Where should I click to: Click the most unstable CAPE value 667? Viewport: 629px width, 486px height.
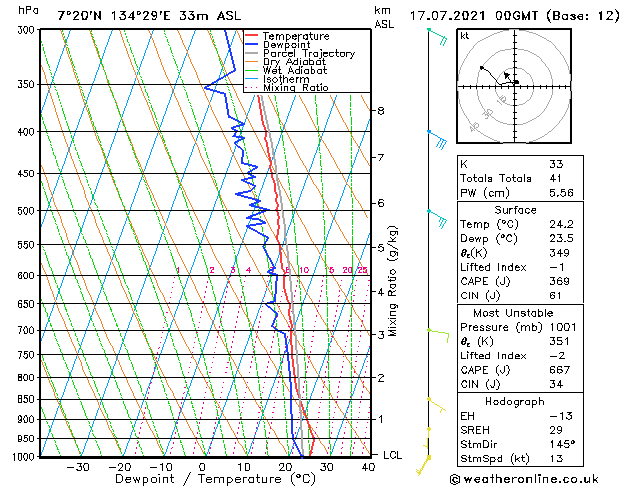559,370
